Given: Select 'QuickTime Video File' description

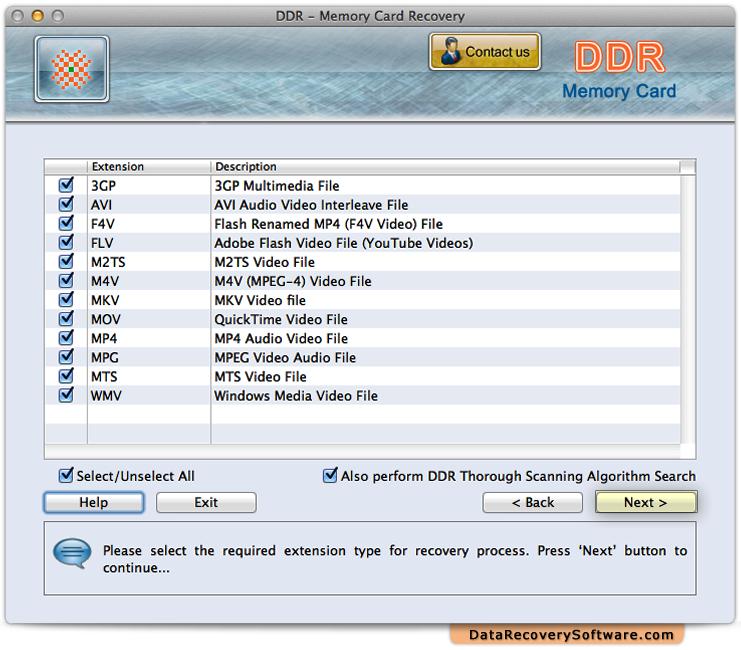Looking at the screenshot, I should [x=281, y=320].
